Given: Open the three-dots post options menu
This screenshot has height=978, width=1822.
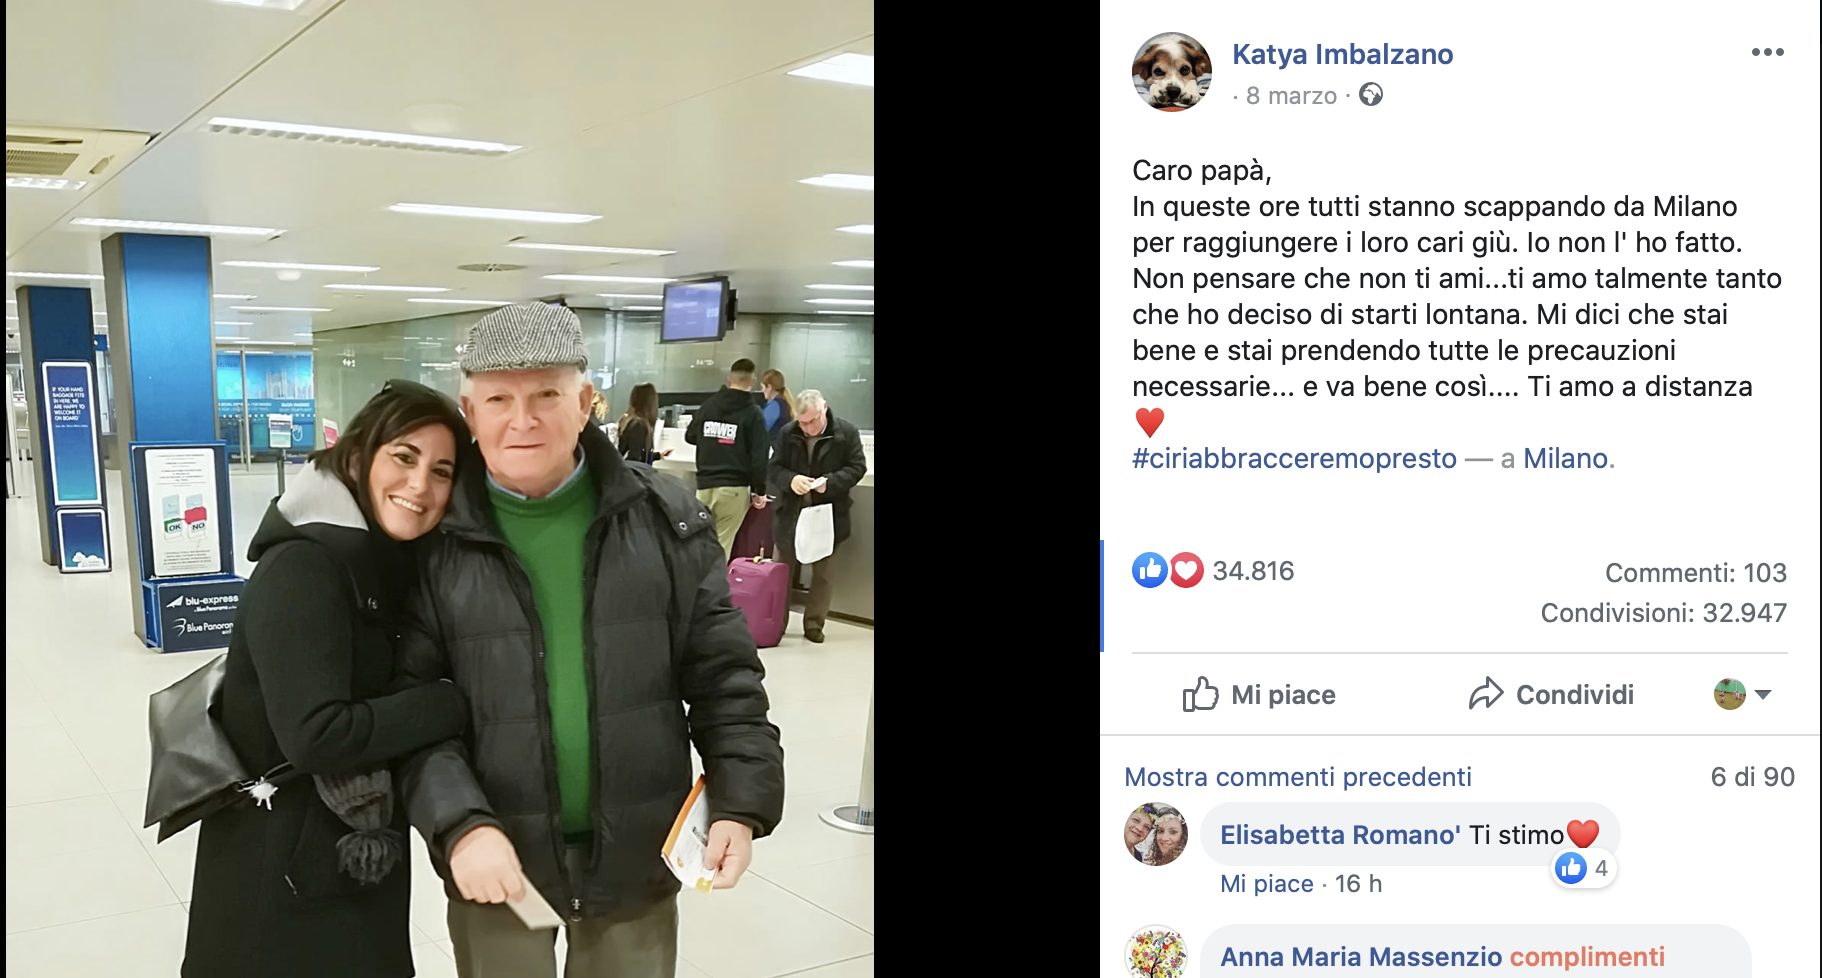Looking at the screenshot, I should point(1767,53).
